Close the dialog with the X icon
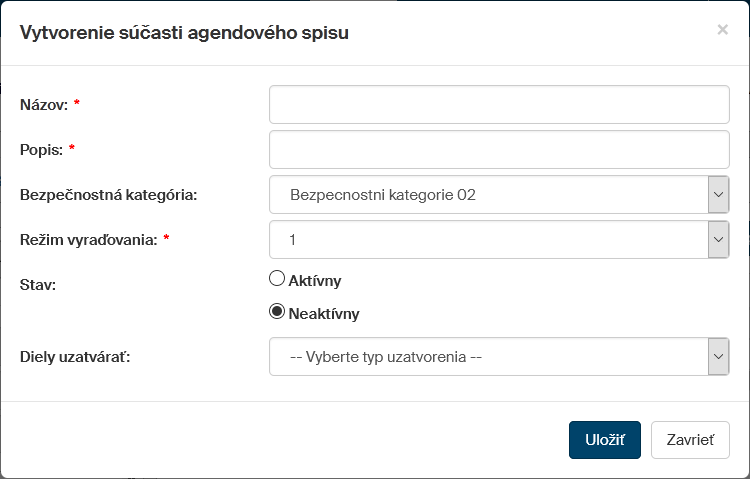750x479 pixels. pos(722,30)
